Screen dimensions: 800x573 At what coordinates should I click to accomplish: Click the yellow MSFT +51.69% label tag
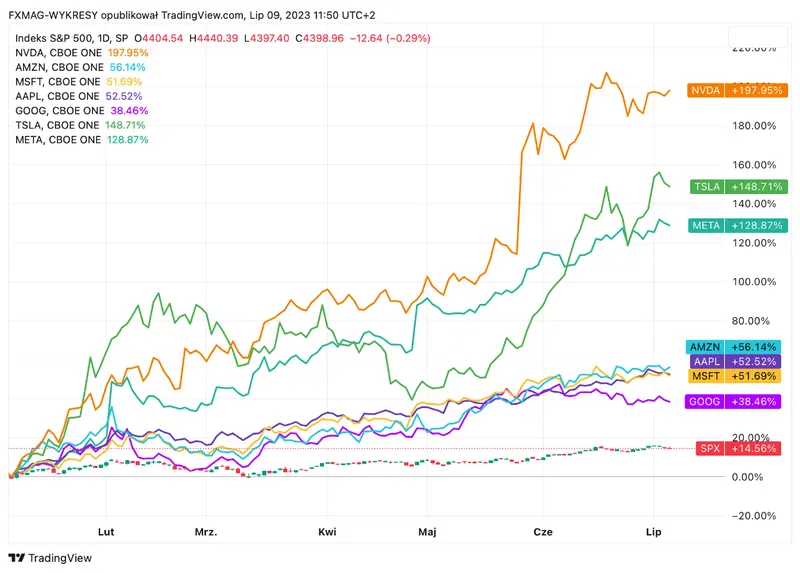737,375
